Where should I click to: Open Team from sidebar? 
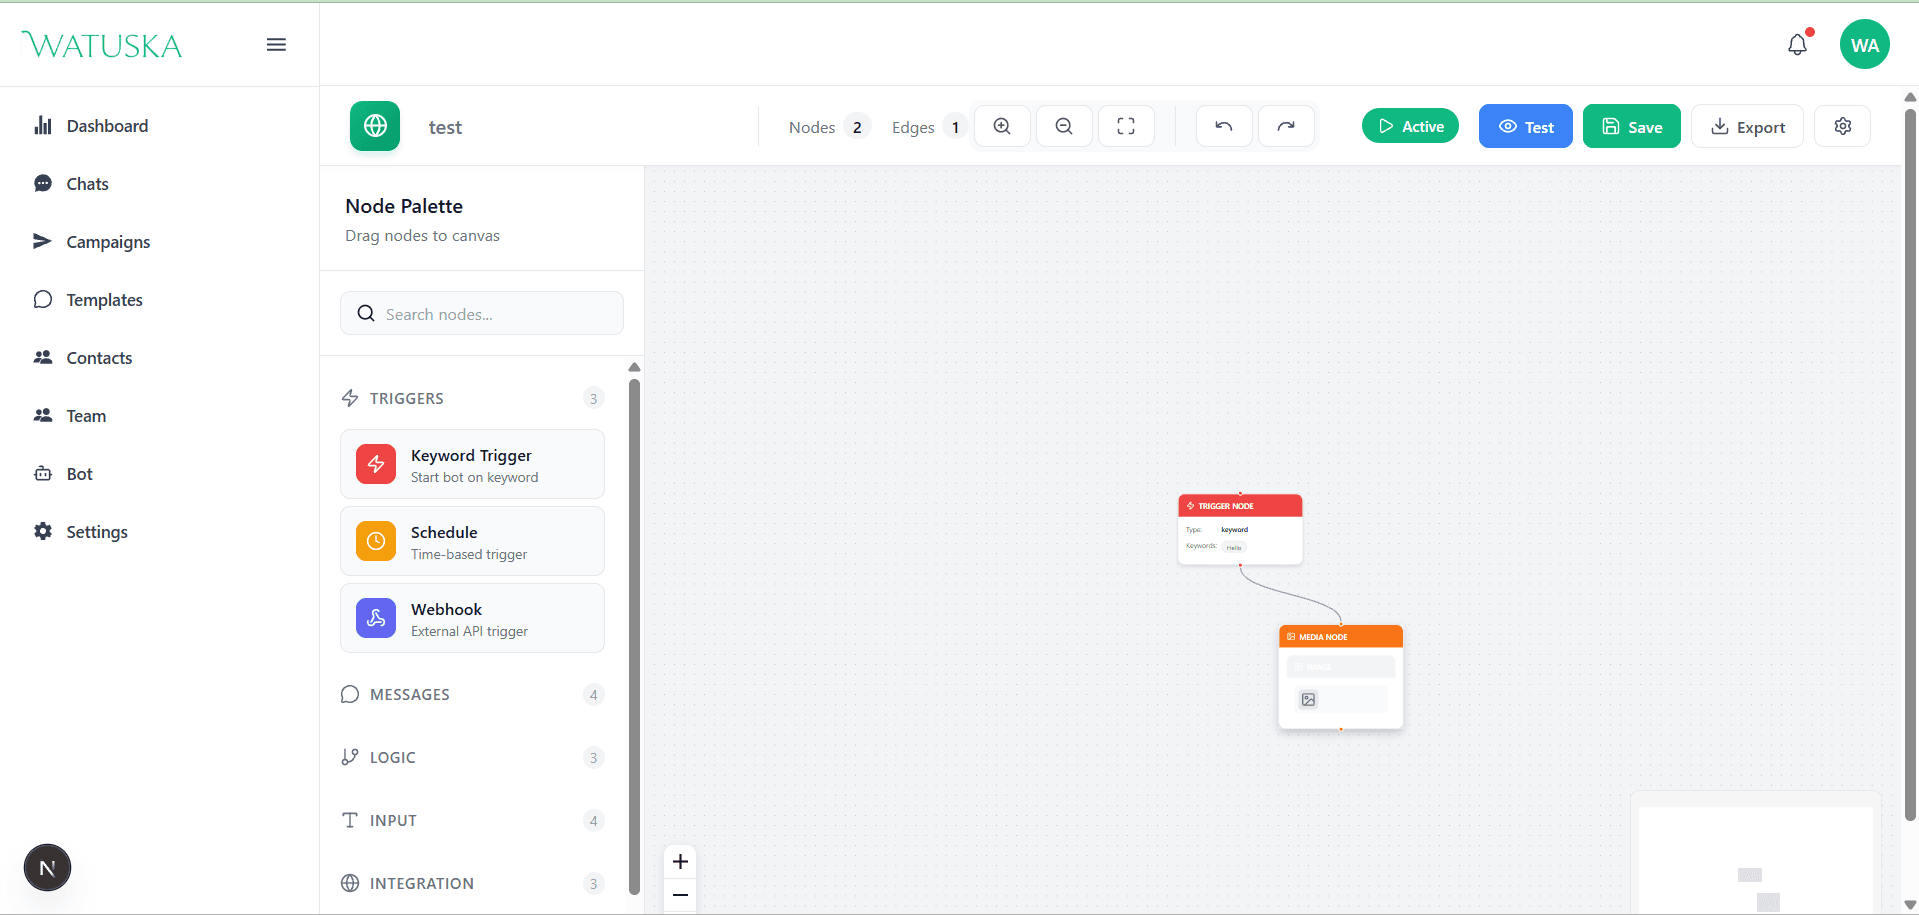point(86,416)
